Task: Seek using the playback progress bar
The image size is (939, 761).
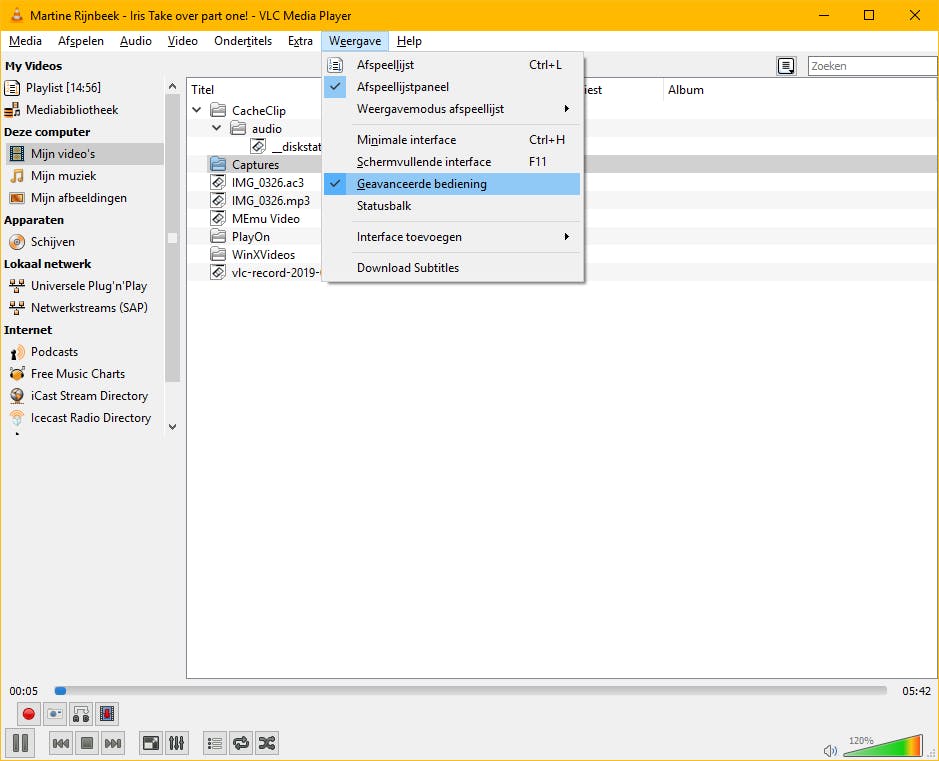Action: [471, 691]
